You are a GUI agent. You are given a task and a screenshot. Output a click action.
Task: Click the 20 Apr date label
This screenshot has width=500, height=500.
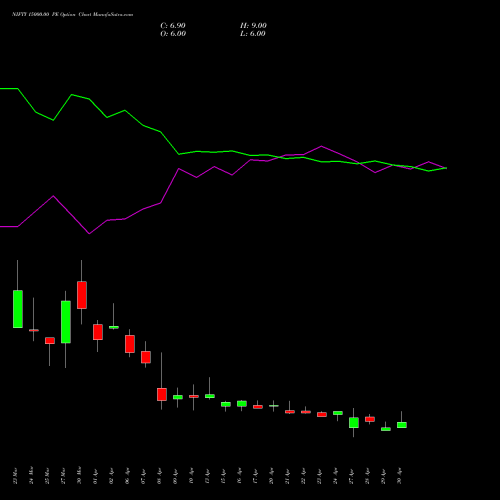271,476
